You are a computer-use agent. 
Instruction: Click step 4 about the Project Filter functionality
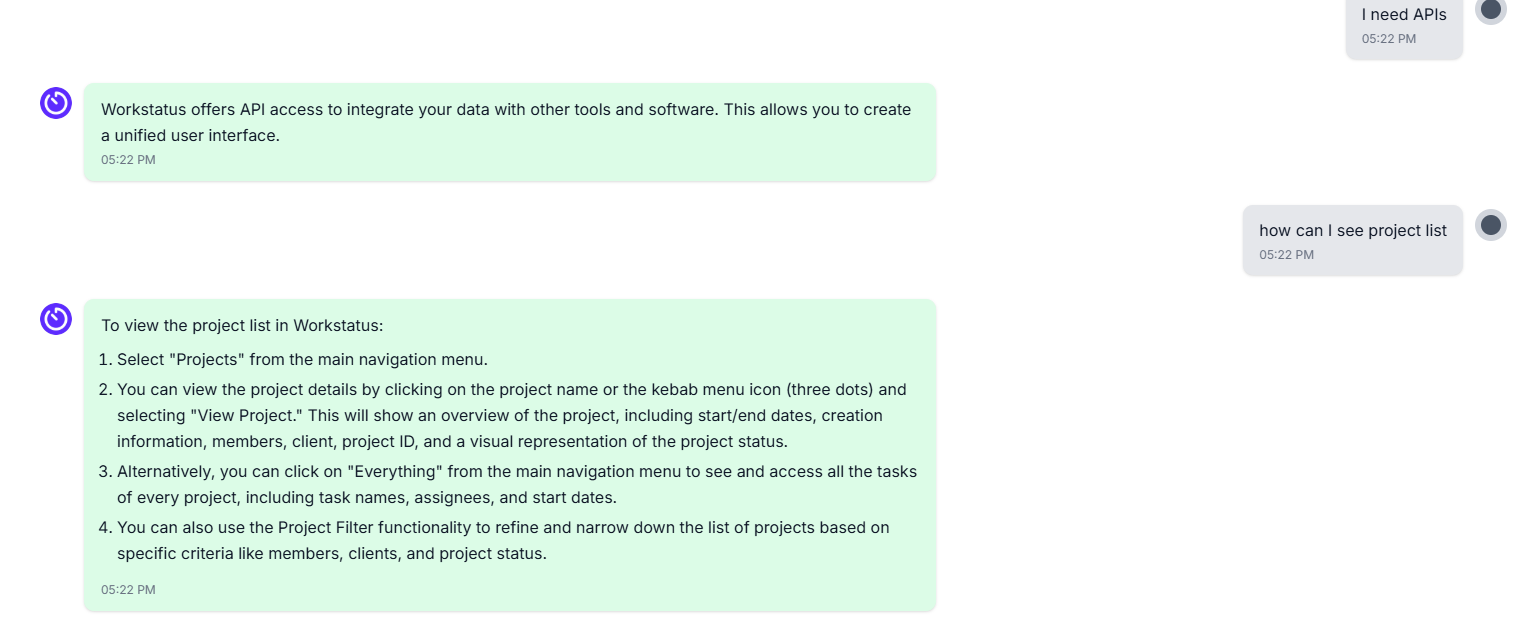click(502, 540)
